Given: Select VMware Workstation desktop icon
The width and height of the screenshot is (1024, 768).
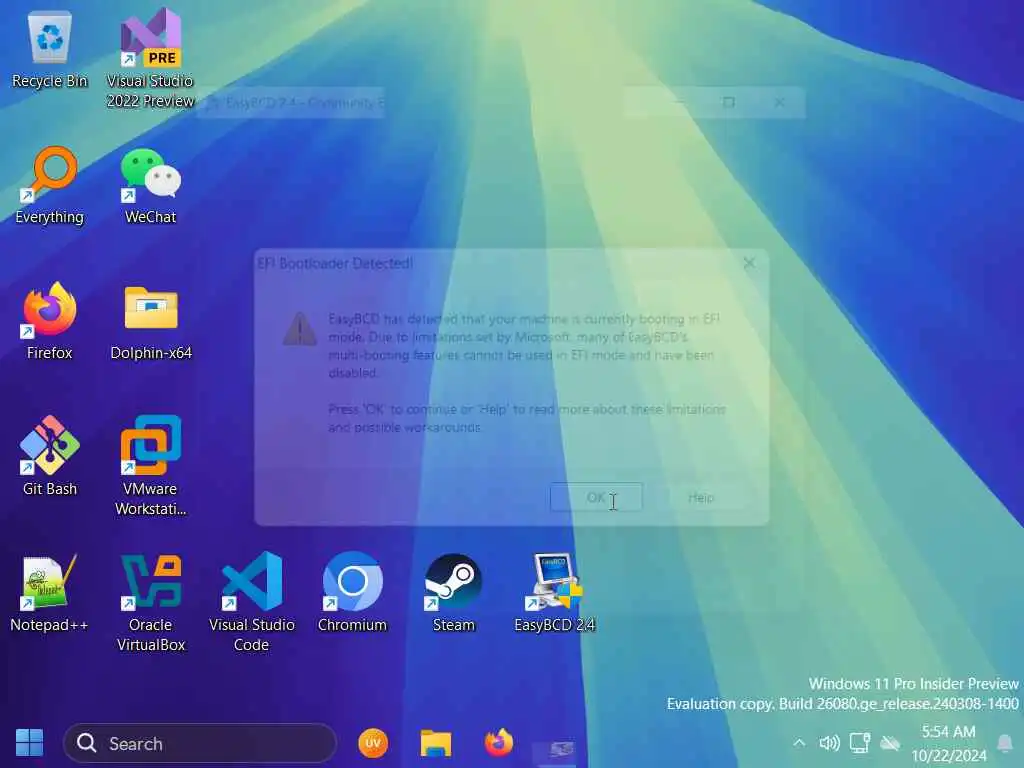Looking at the screenshot, I should click(x=150, y=465).
